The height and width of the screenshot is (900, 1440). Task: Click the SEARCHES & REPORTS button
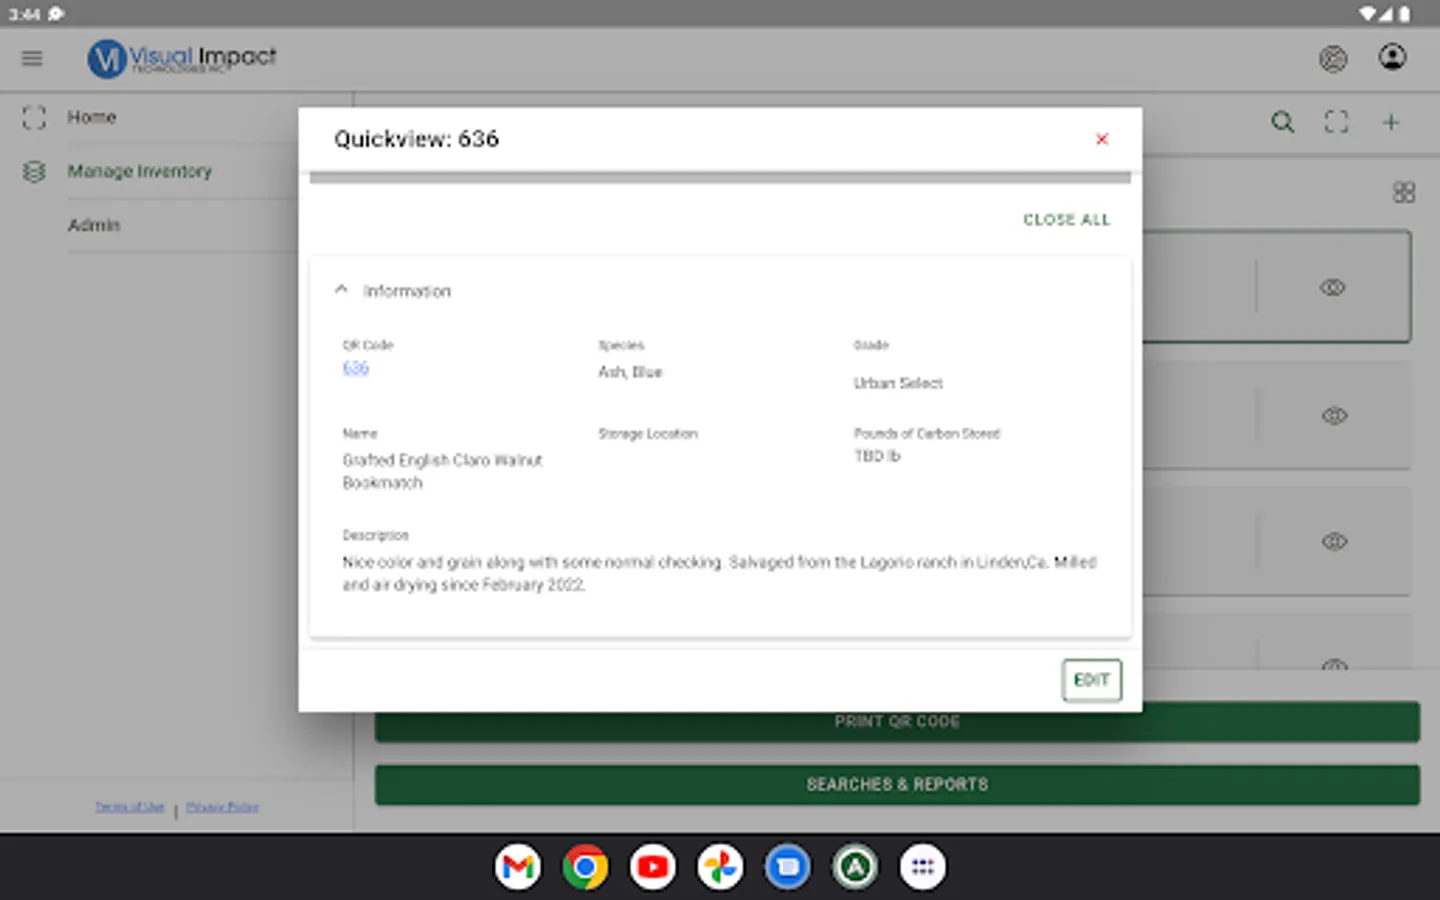pos(897,785)
